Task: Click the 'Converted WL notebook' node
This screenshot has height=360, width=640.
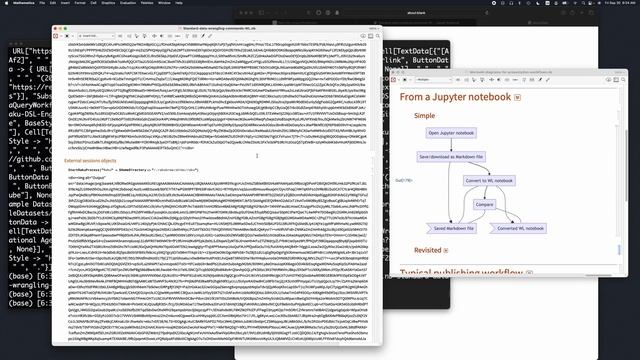Action: [x=518, y=228]
